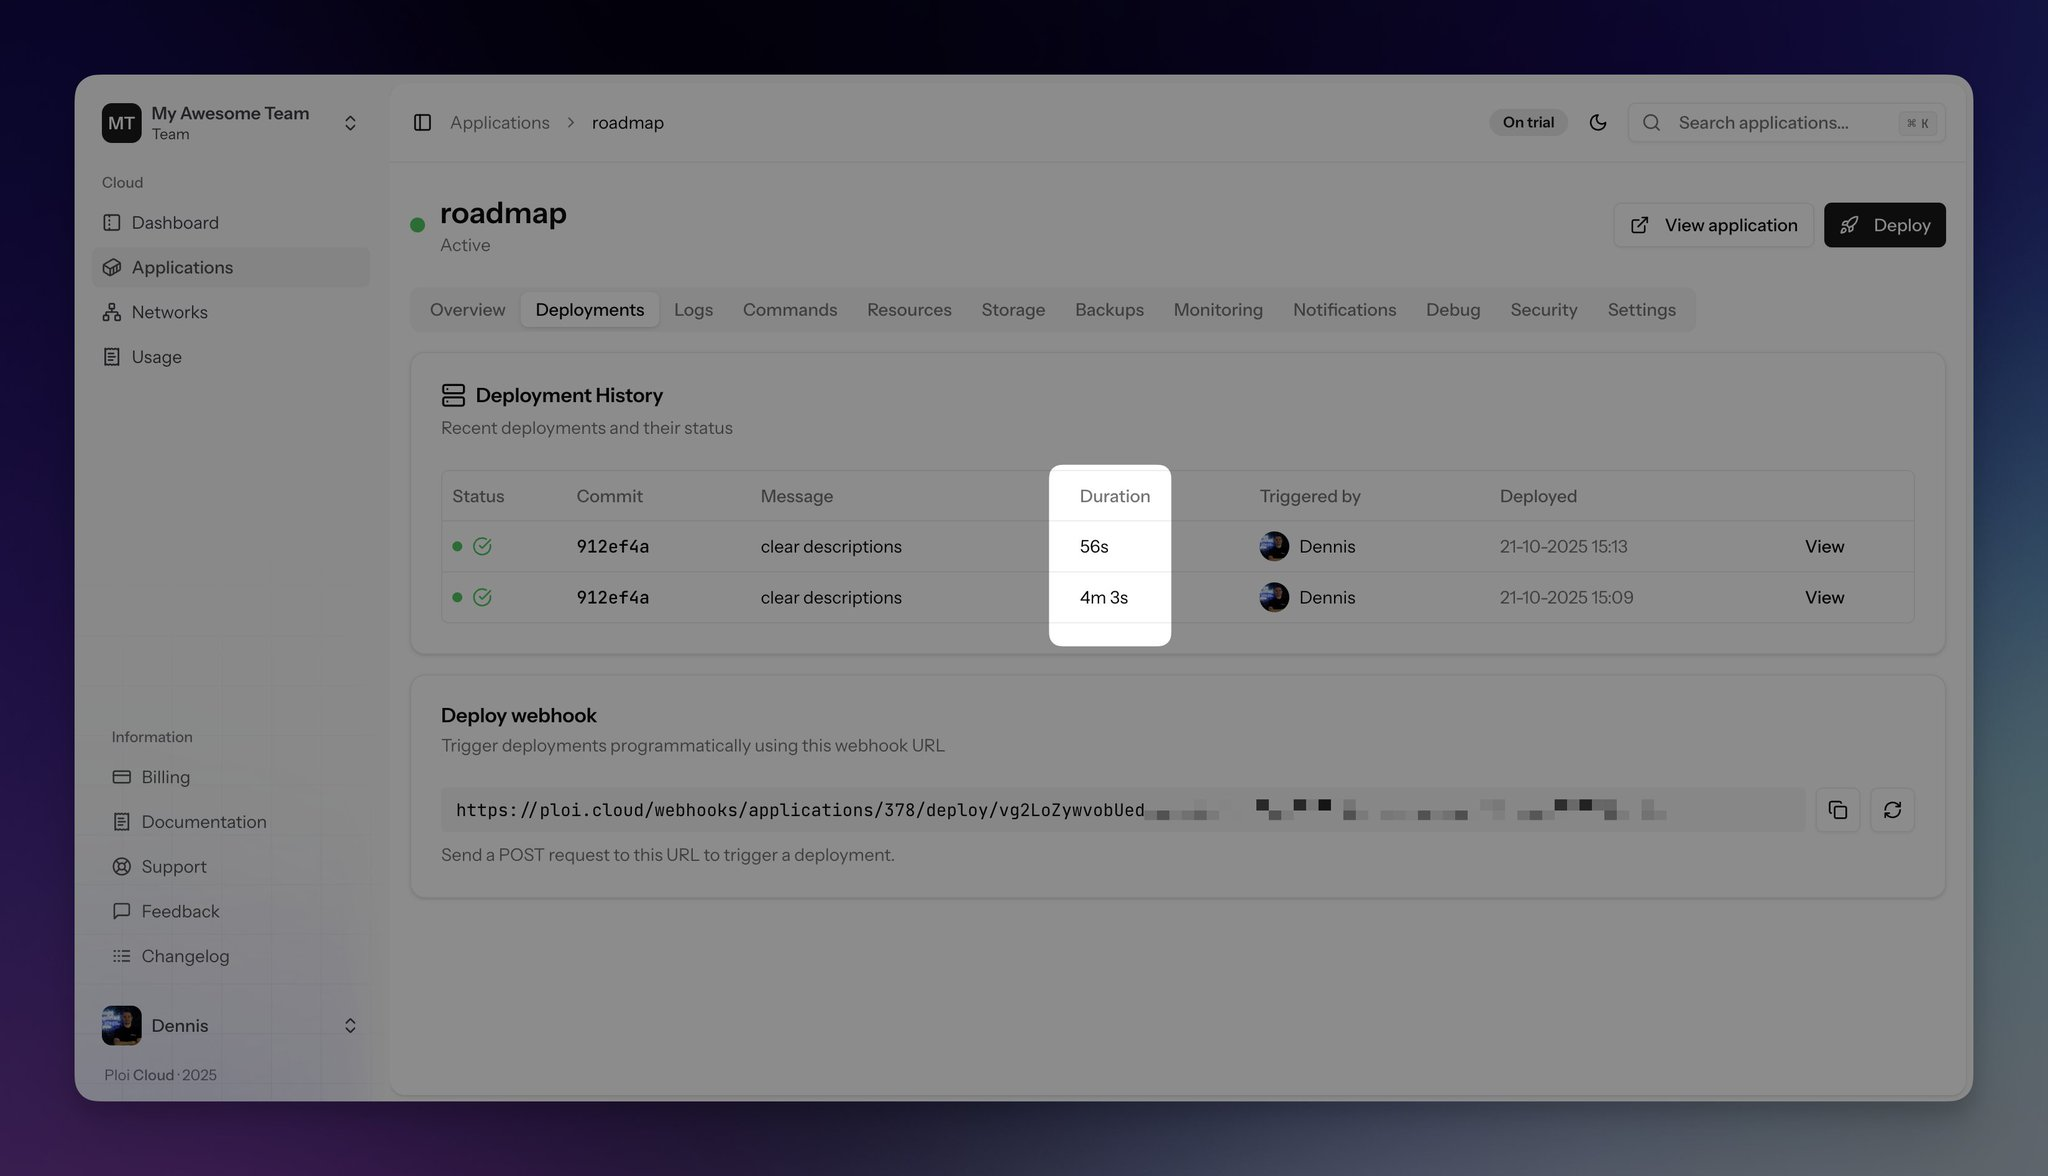Go to Networks section
This screenshot has width=2048, height=1176.
(169, 312)
